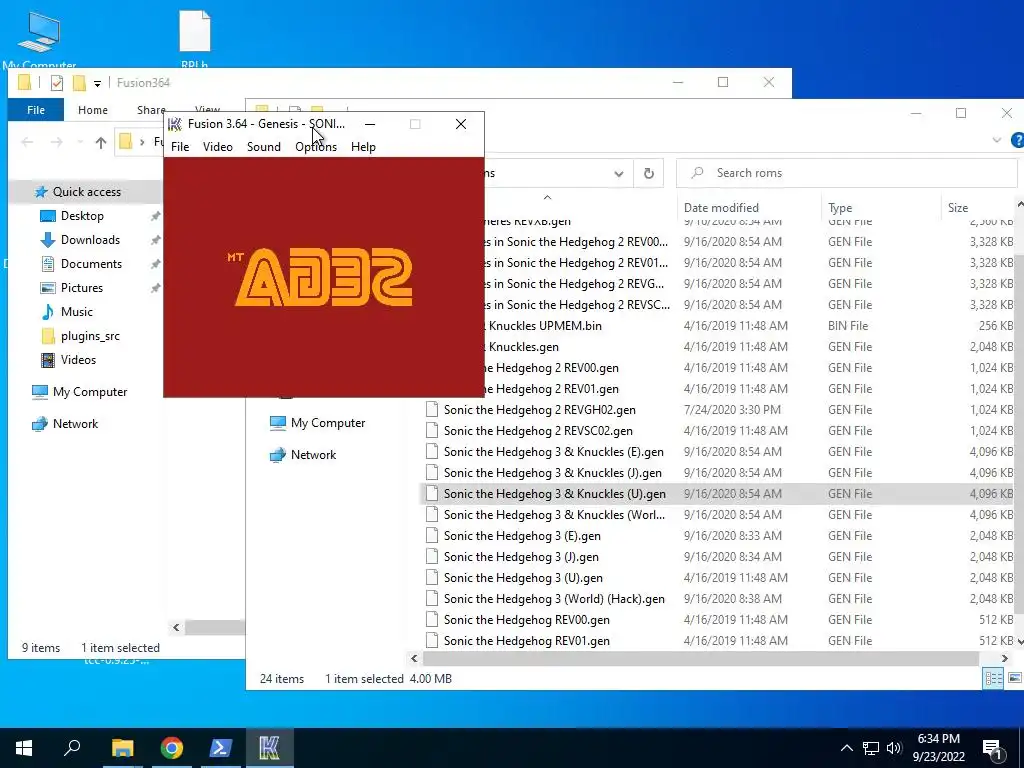Click file icon of Sonic the Hedgehog REV00.gen
Image resolution: width=1024 pixels, height=768 pixels.
point(432,620)
